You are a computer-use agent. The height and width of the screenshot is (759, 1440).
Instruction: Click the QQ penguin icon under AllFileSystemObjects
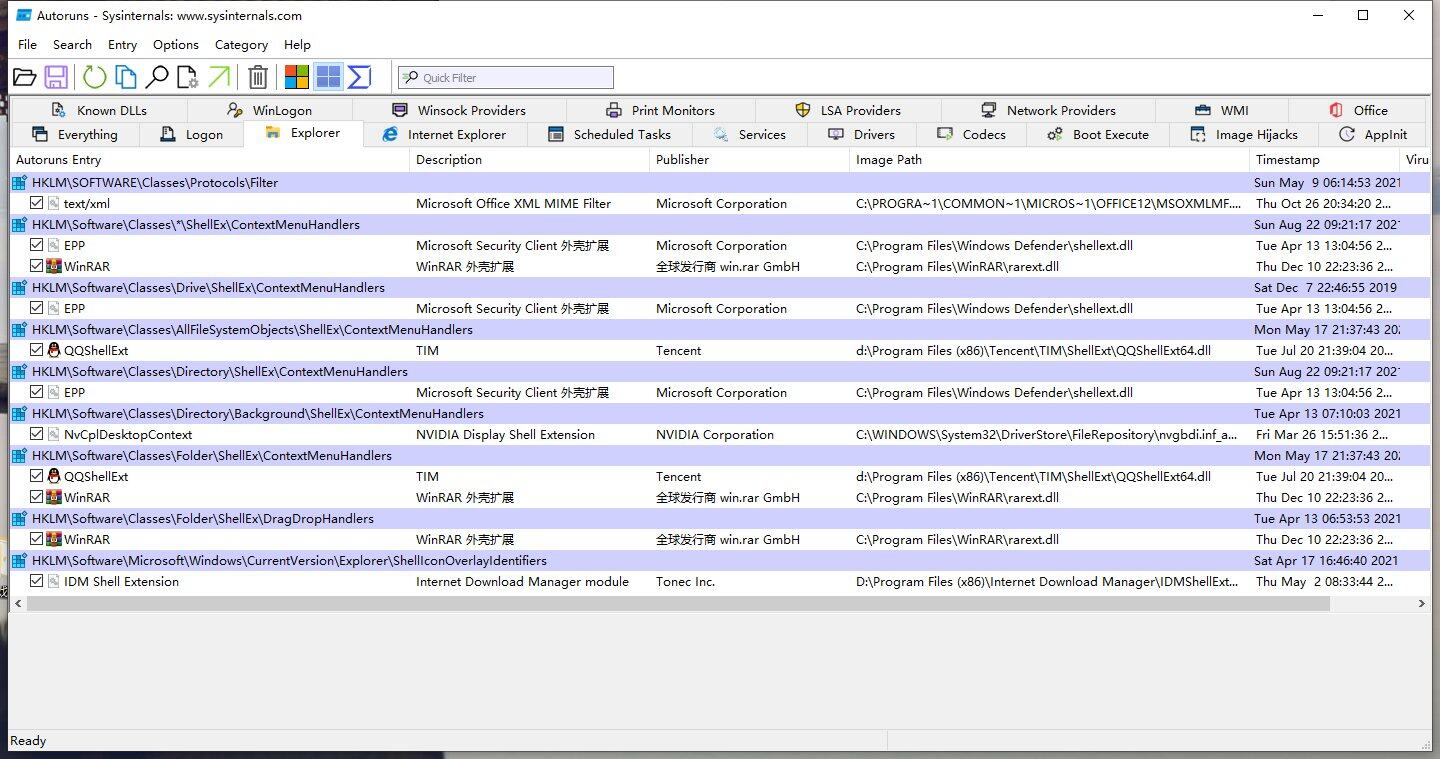(54, 350)
